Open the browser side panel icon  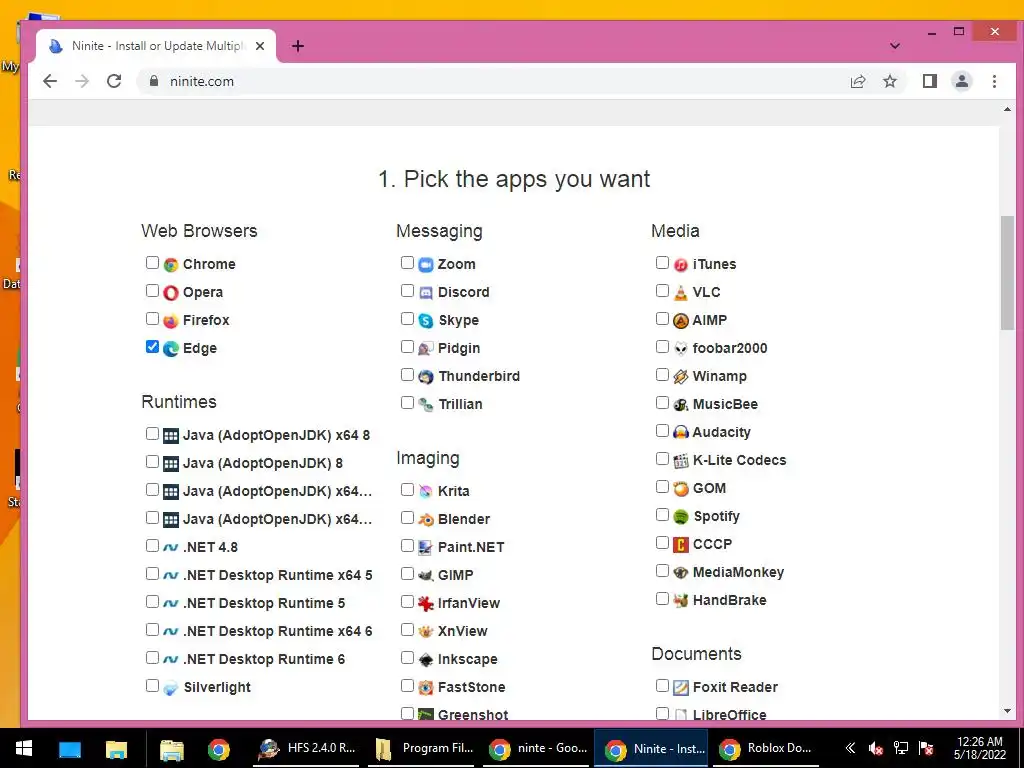[x=930, y=81]
